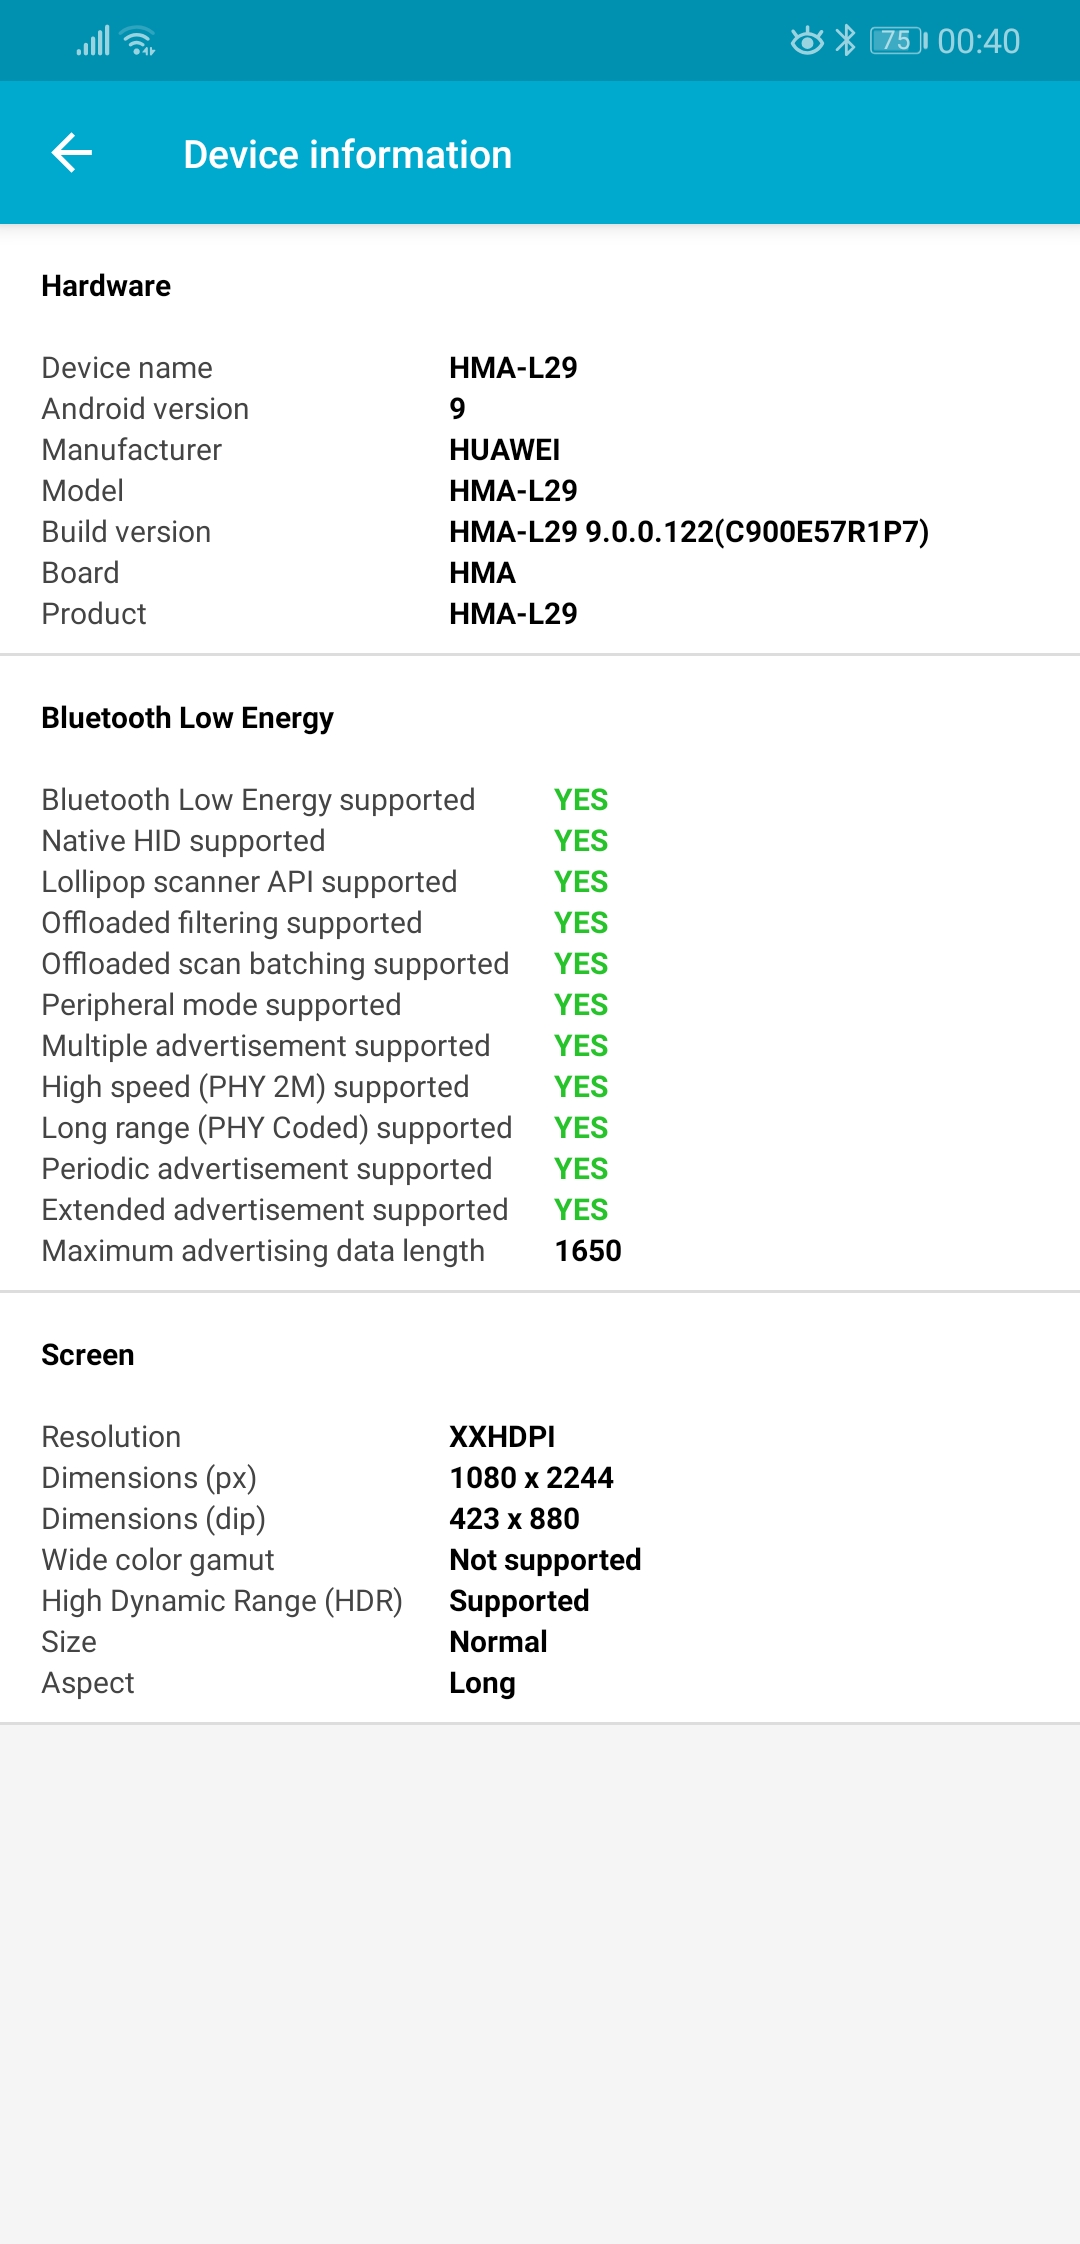Screen dimensions: 1080x2244
Task: Tap the High Dynamic Range (HDR) label
Action: click(222, 1601)
